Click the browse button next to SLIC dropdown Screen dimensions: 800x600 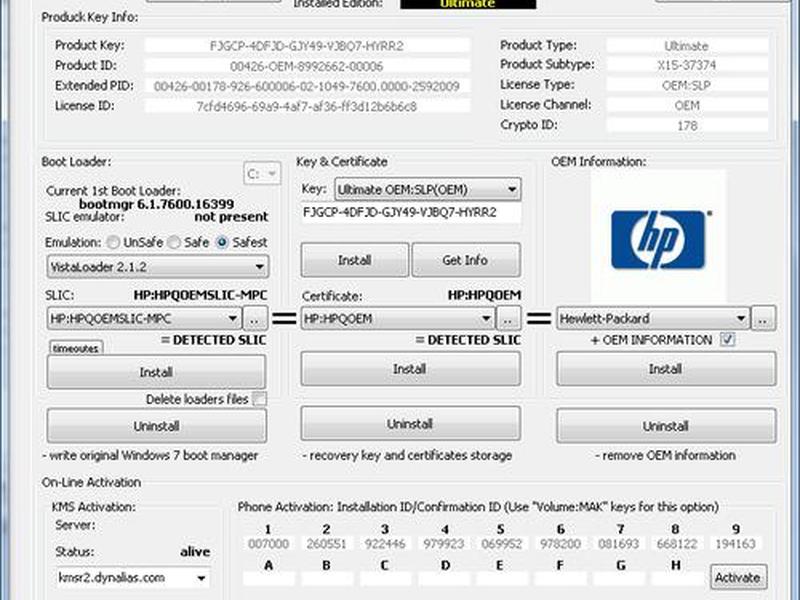254,318
